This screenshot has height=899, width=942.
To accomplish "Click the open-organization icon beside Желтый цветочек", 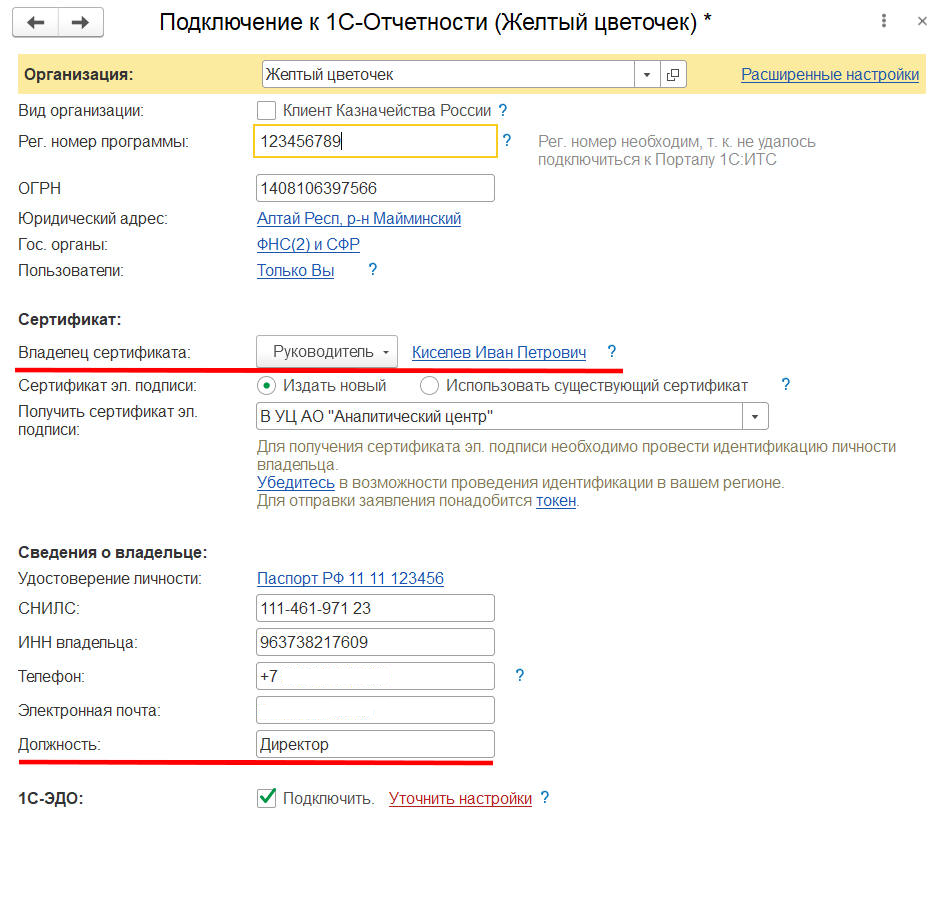I will pyautogui.click(x=672, y=75).
